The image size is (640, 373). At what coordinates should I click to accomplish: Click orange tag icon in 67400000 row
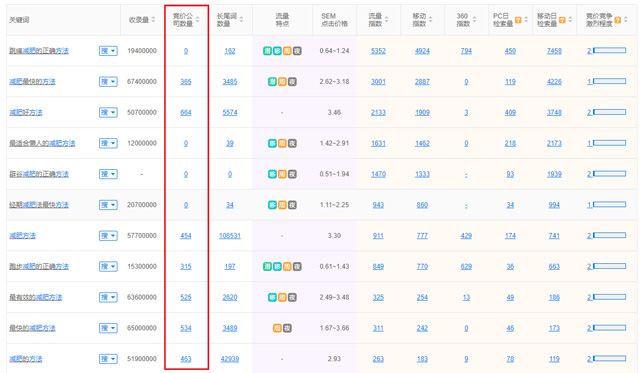tap(282, 82)
